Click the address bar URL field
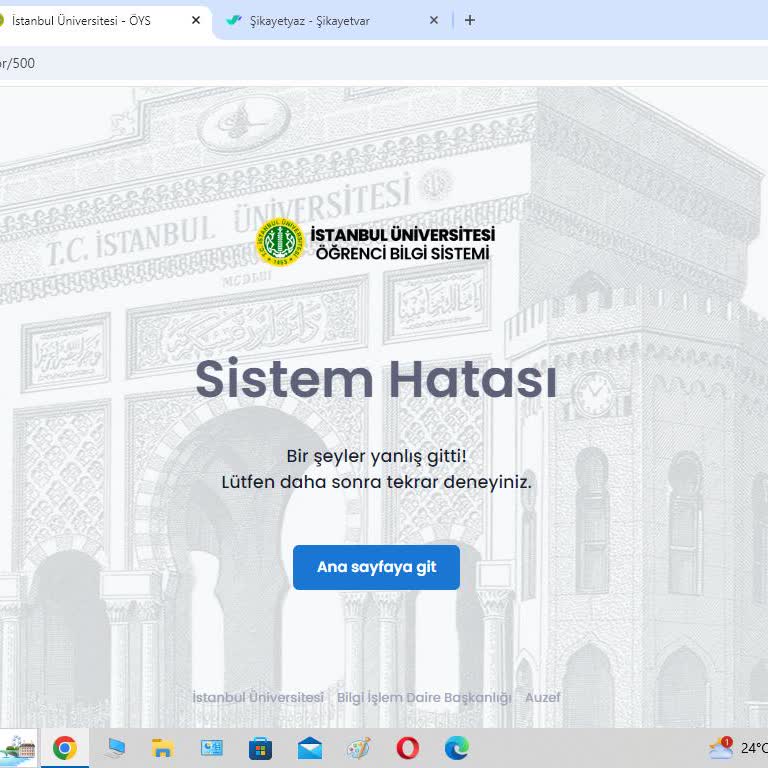 click(x=384, y=63)
